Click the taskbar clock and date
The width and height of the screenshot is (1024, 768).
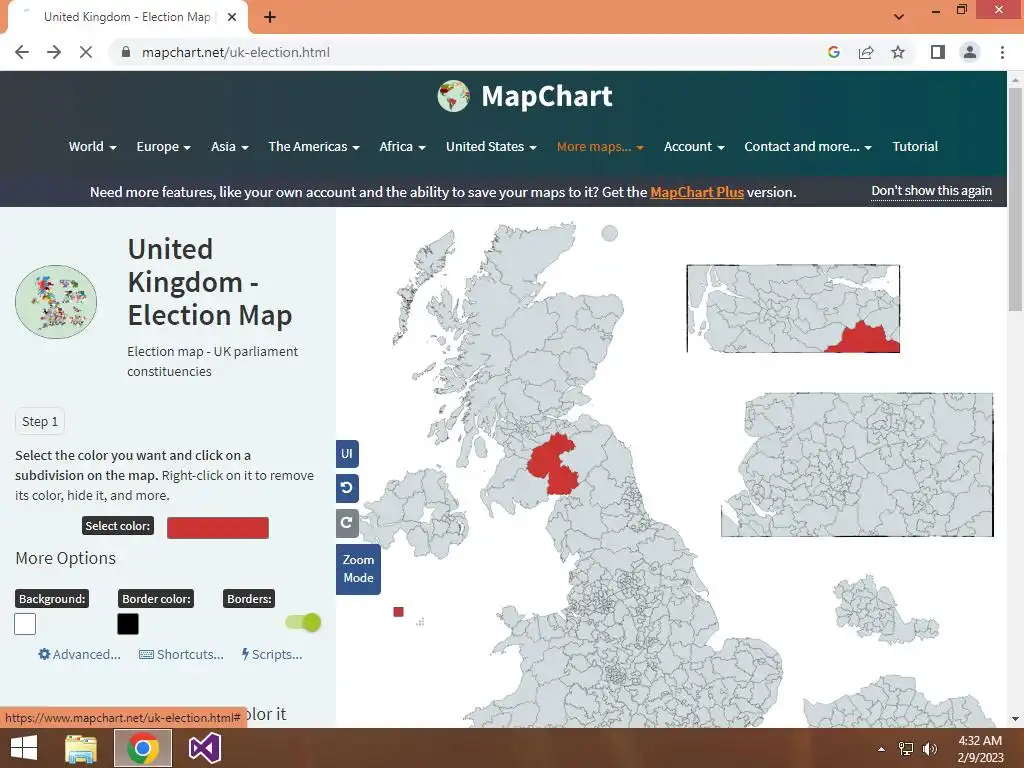coord(980,749)
